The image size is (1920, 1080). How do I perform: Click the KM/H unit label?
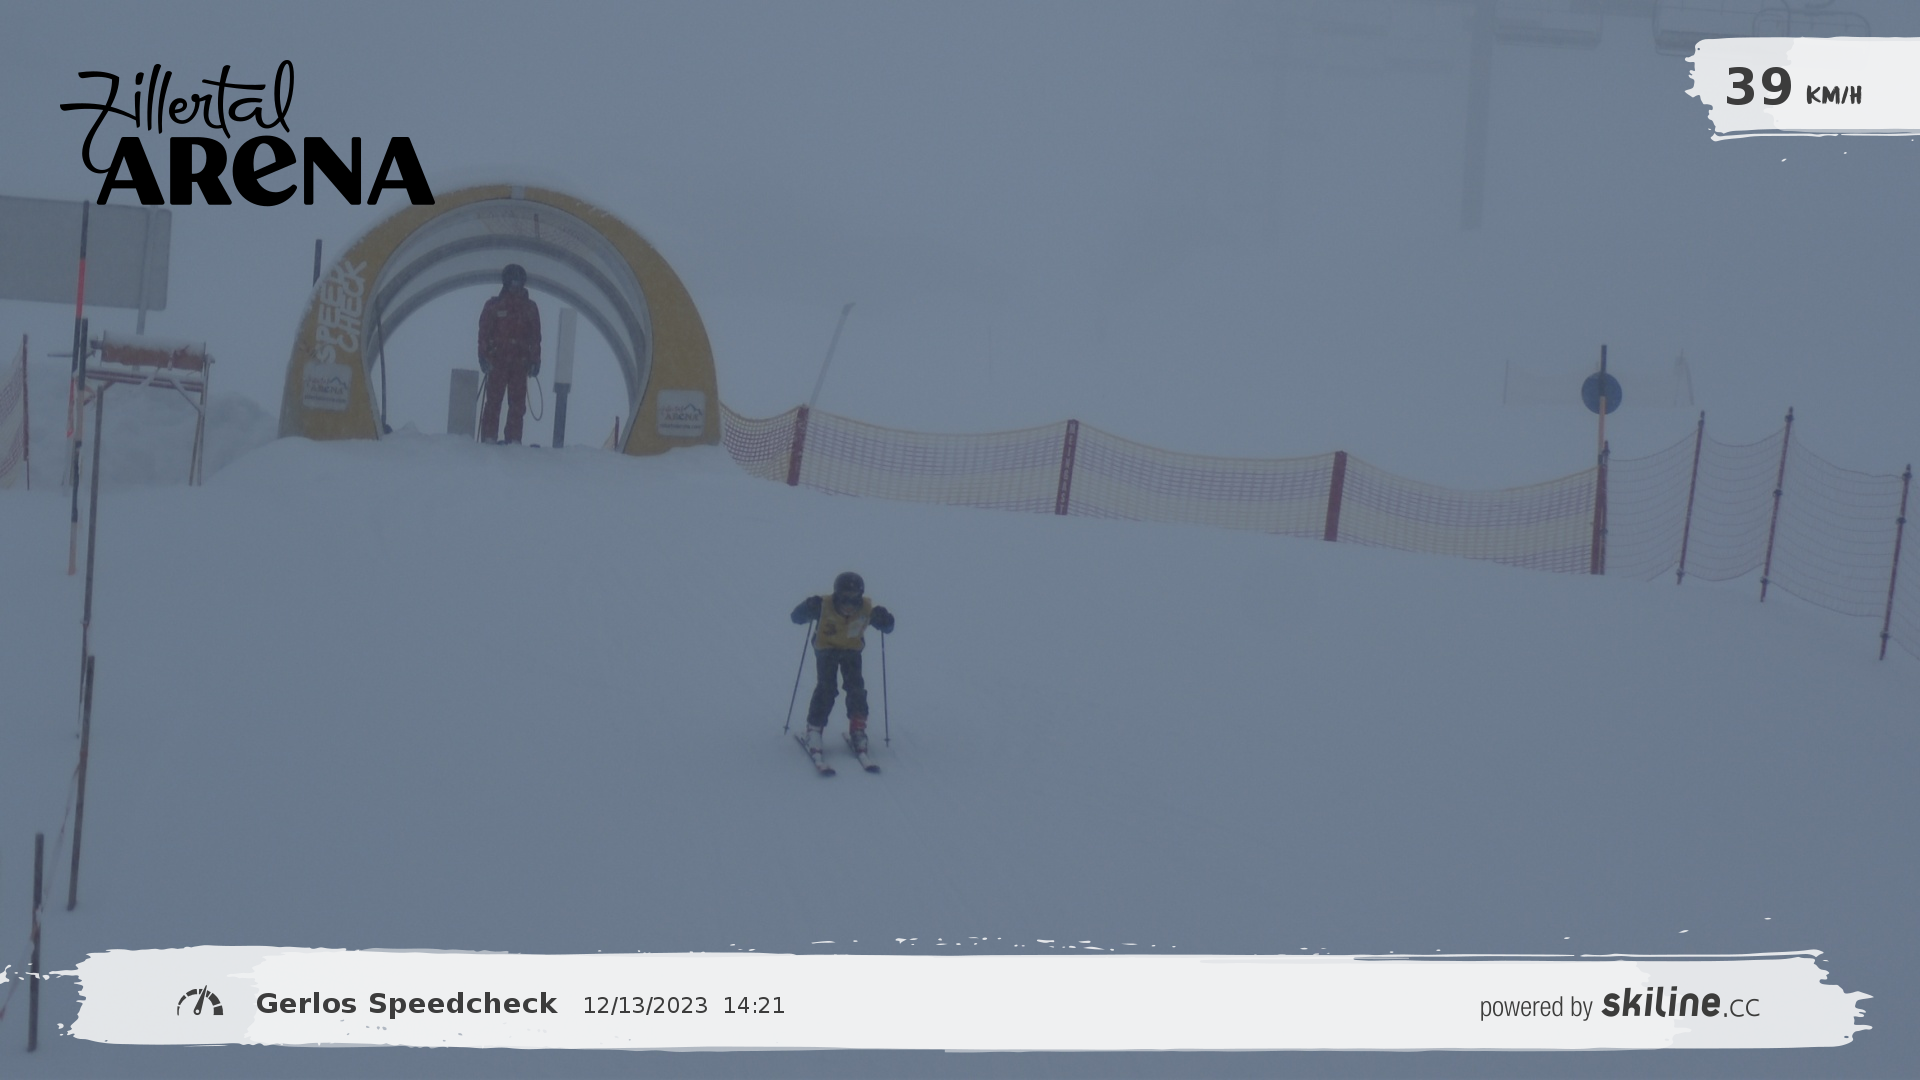point(1833,96)
